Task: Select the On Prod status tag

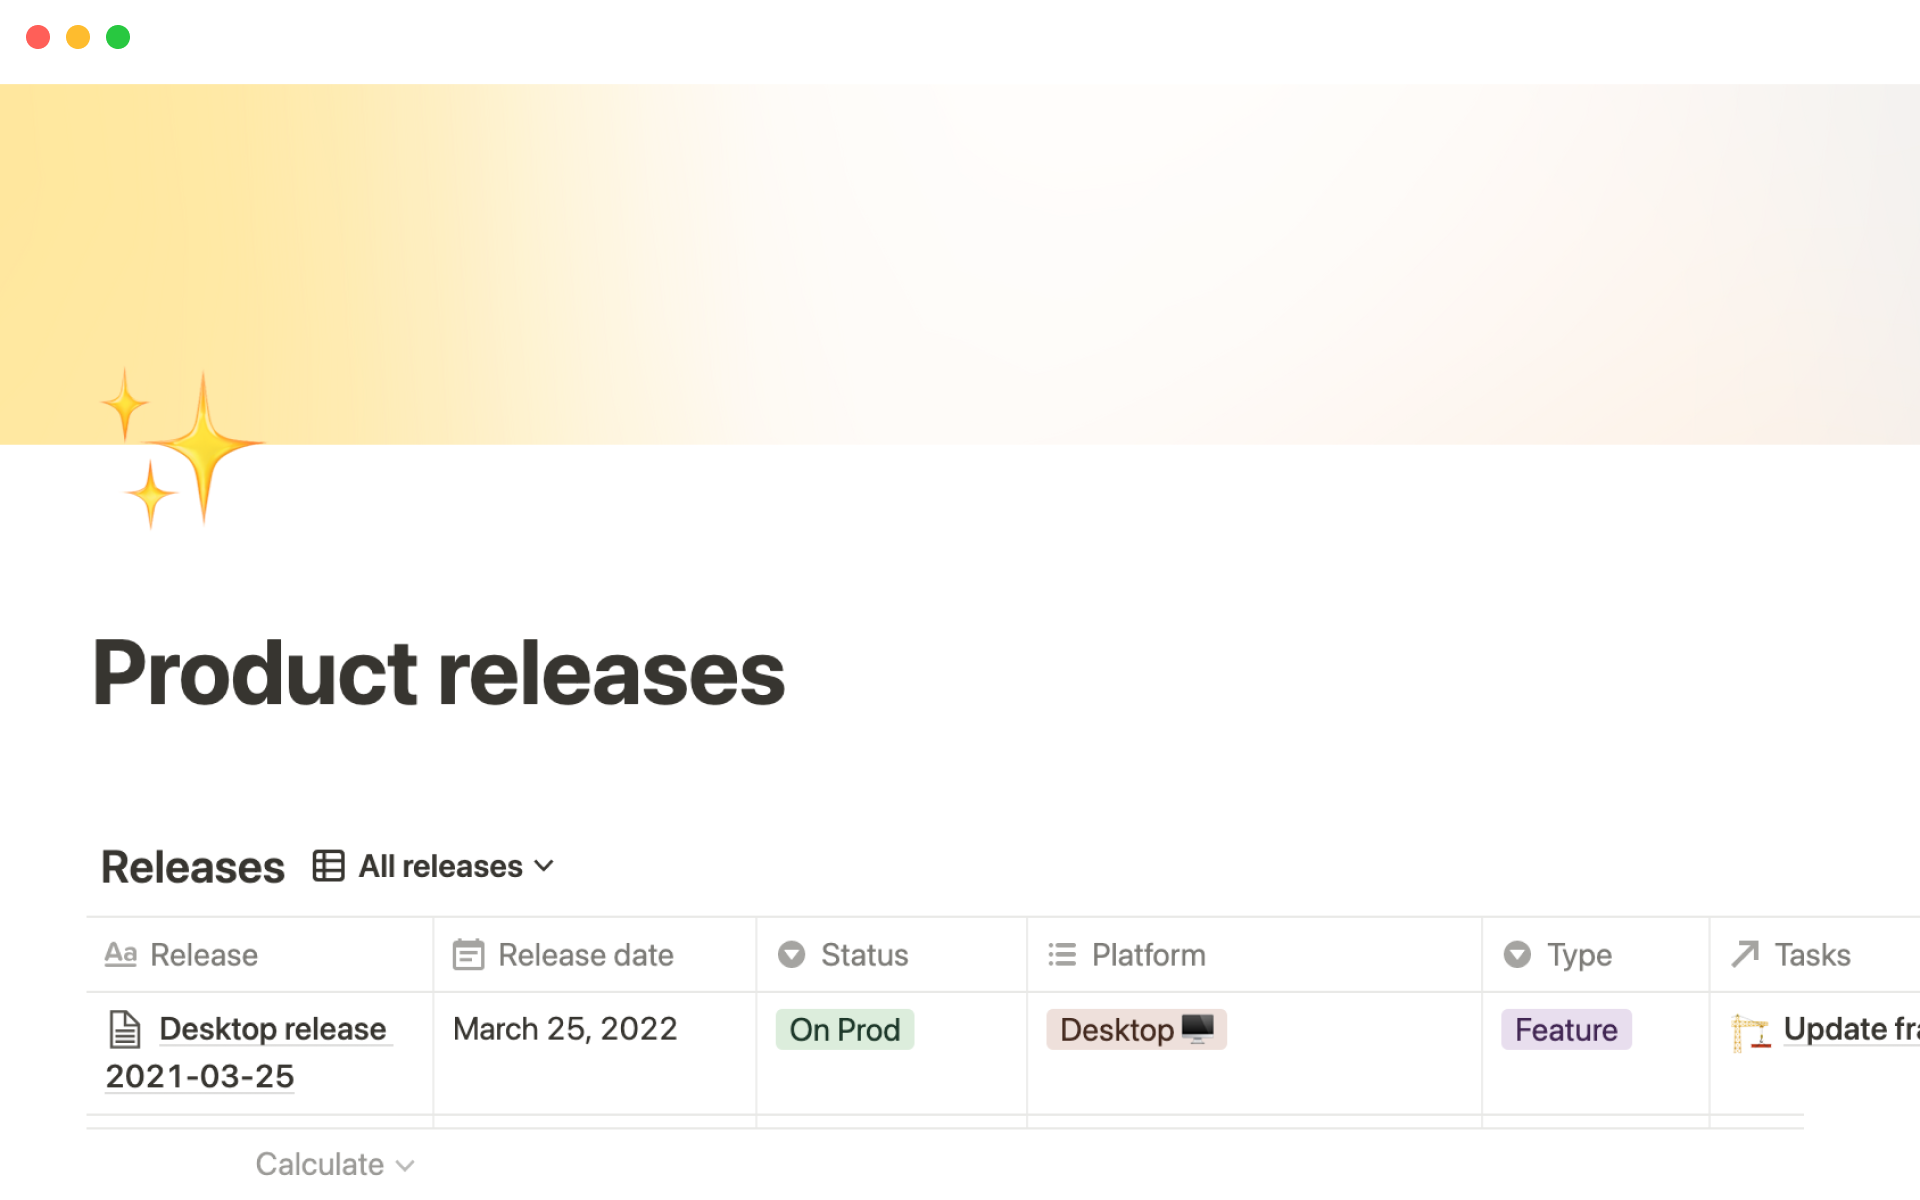Action: point(844,1030)
